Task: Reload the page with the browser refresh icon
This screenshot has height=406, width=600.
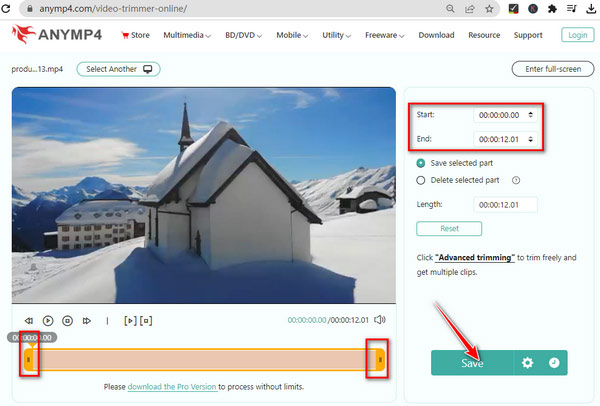Action: click(6, 8)
